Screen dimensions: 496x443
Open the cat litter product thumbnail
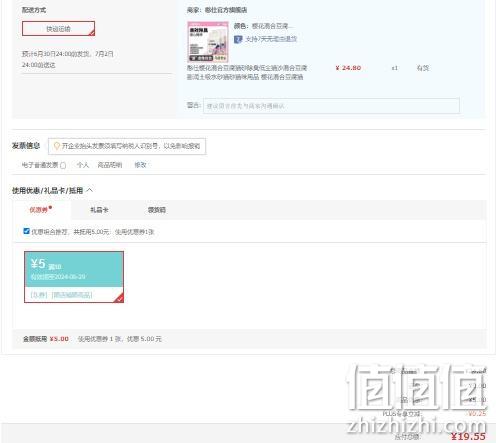pyautogui.click(x=208, y=42)
